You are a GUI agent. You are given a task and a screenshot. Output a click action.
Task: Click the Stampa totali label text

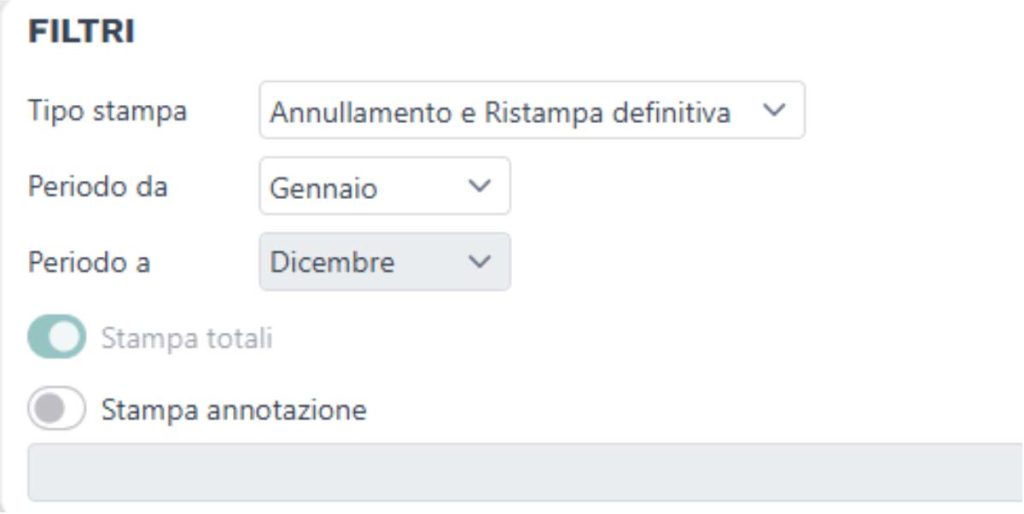(x=186, y=339)
